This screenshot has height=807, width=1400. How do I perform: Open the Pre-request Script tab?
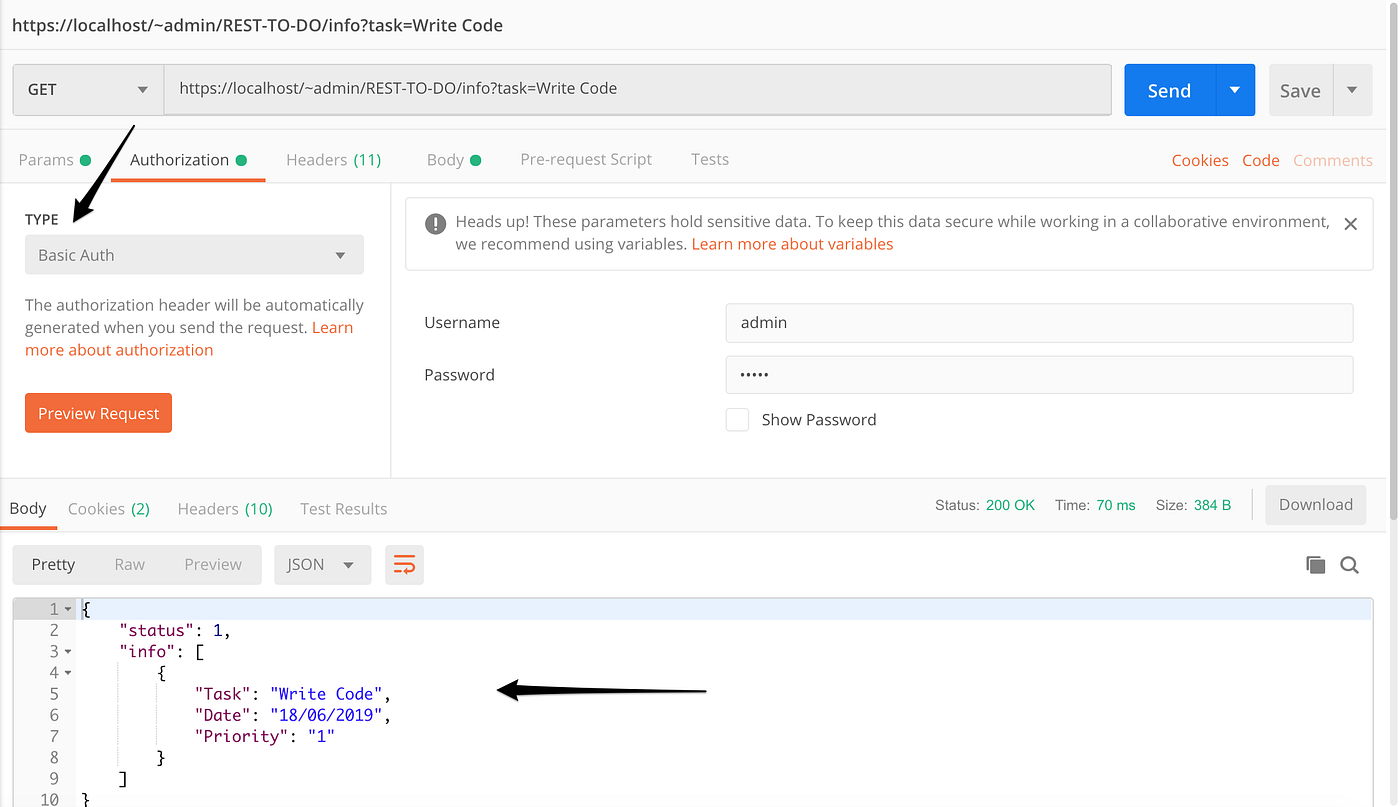click(x=586, y=159)
